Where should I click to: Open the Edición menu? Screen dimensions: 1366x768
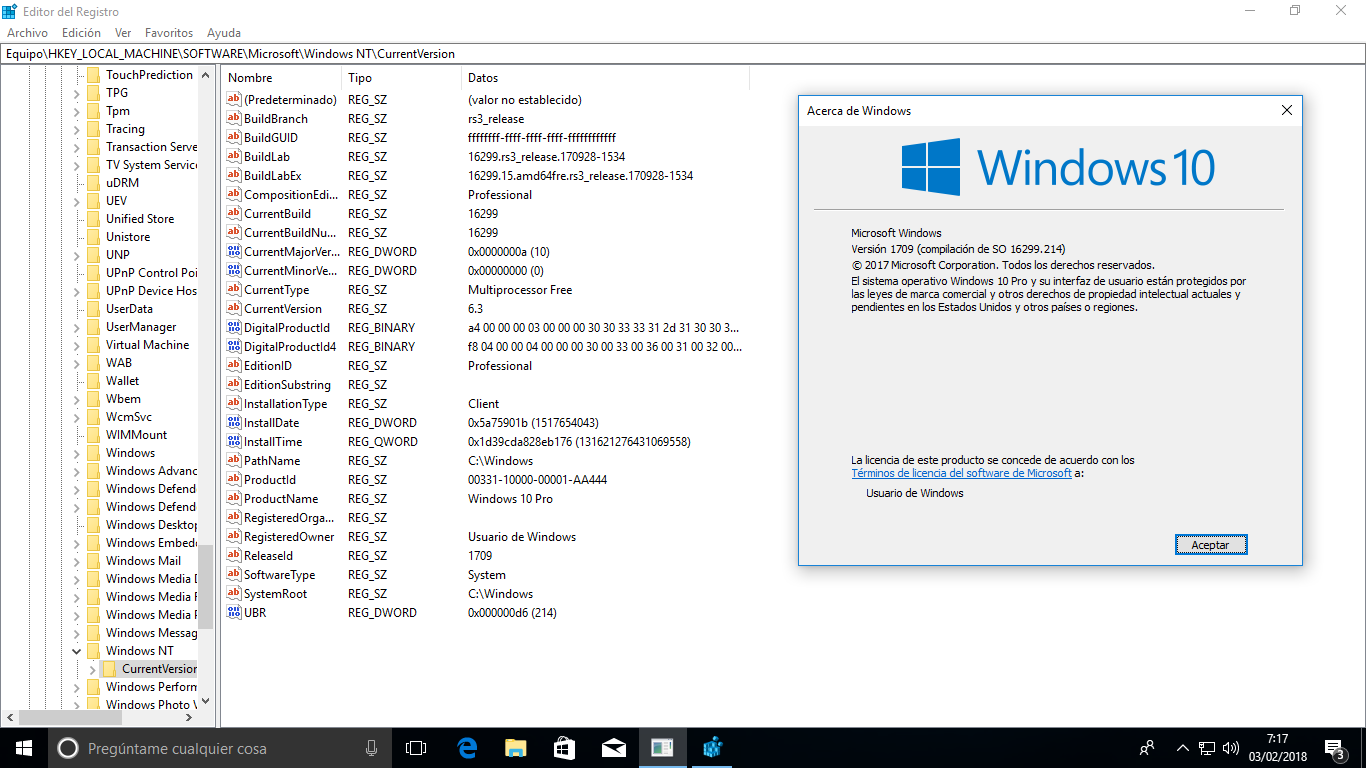click(x=81, y=33)
